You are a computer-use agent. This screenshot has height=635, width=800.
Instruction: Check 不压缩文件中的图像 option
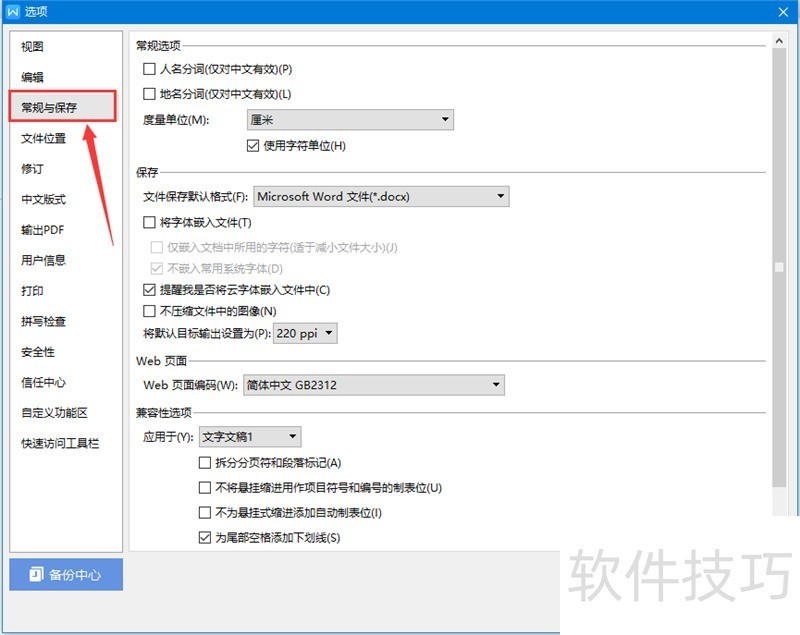pos(149,311)
